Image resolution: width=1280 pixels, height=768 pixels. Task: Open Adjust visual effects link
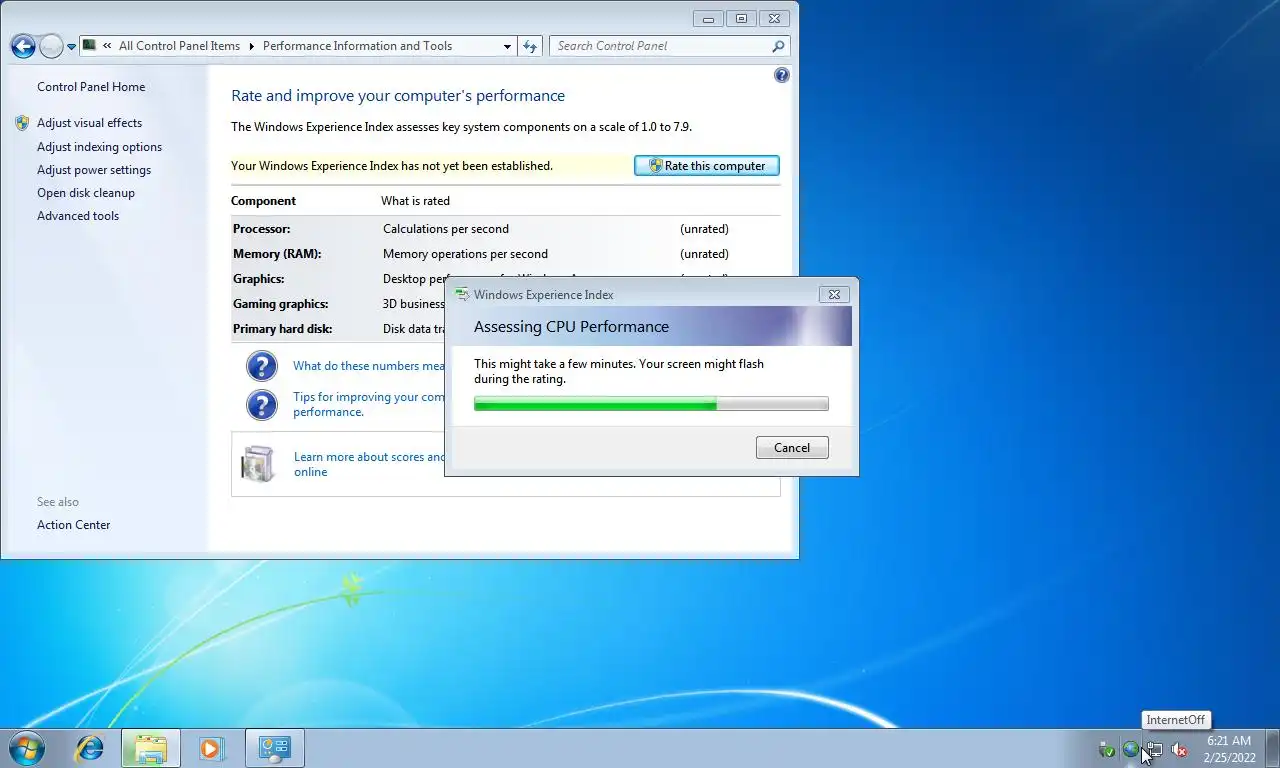tap(89, 123)
